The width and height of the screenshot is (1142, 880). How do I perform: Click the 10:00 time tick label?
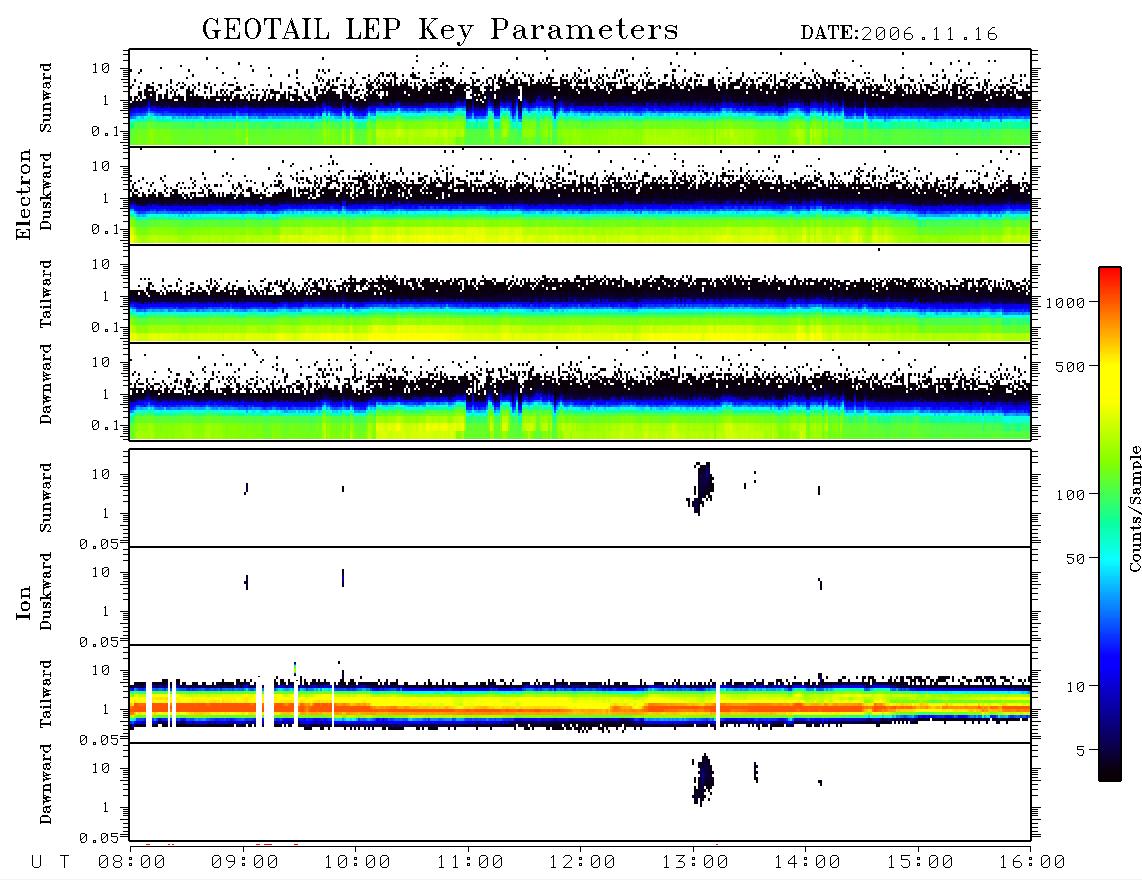click(357, 863)
